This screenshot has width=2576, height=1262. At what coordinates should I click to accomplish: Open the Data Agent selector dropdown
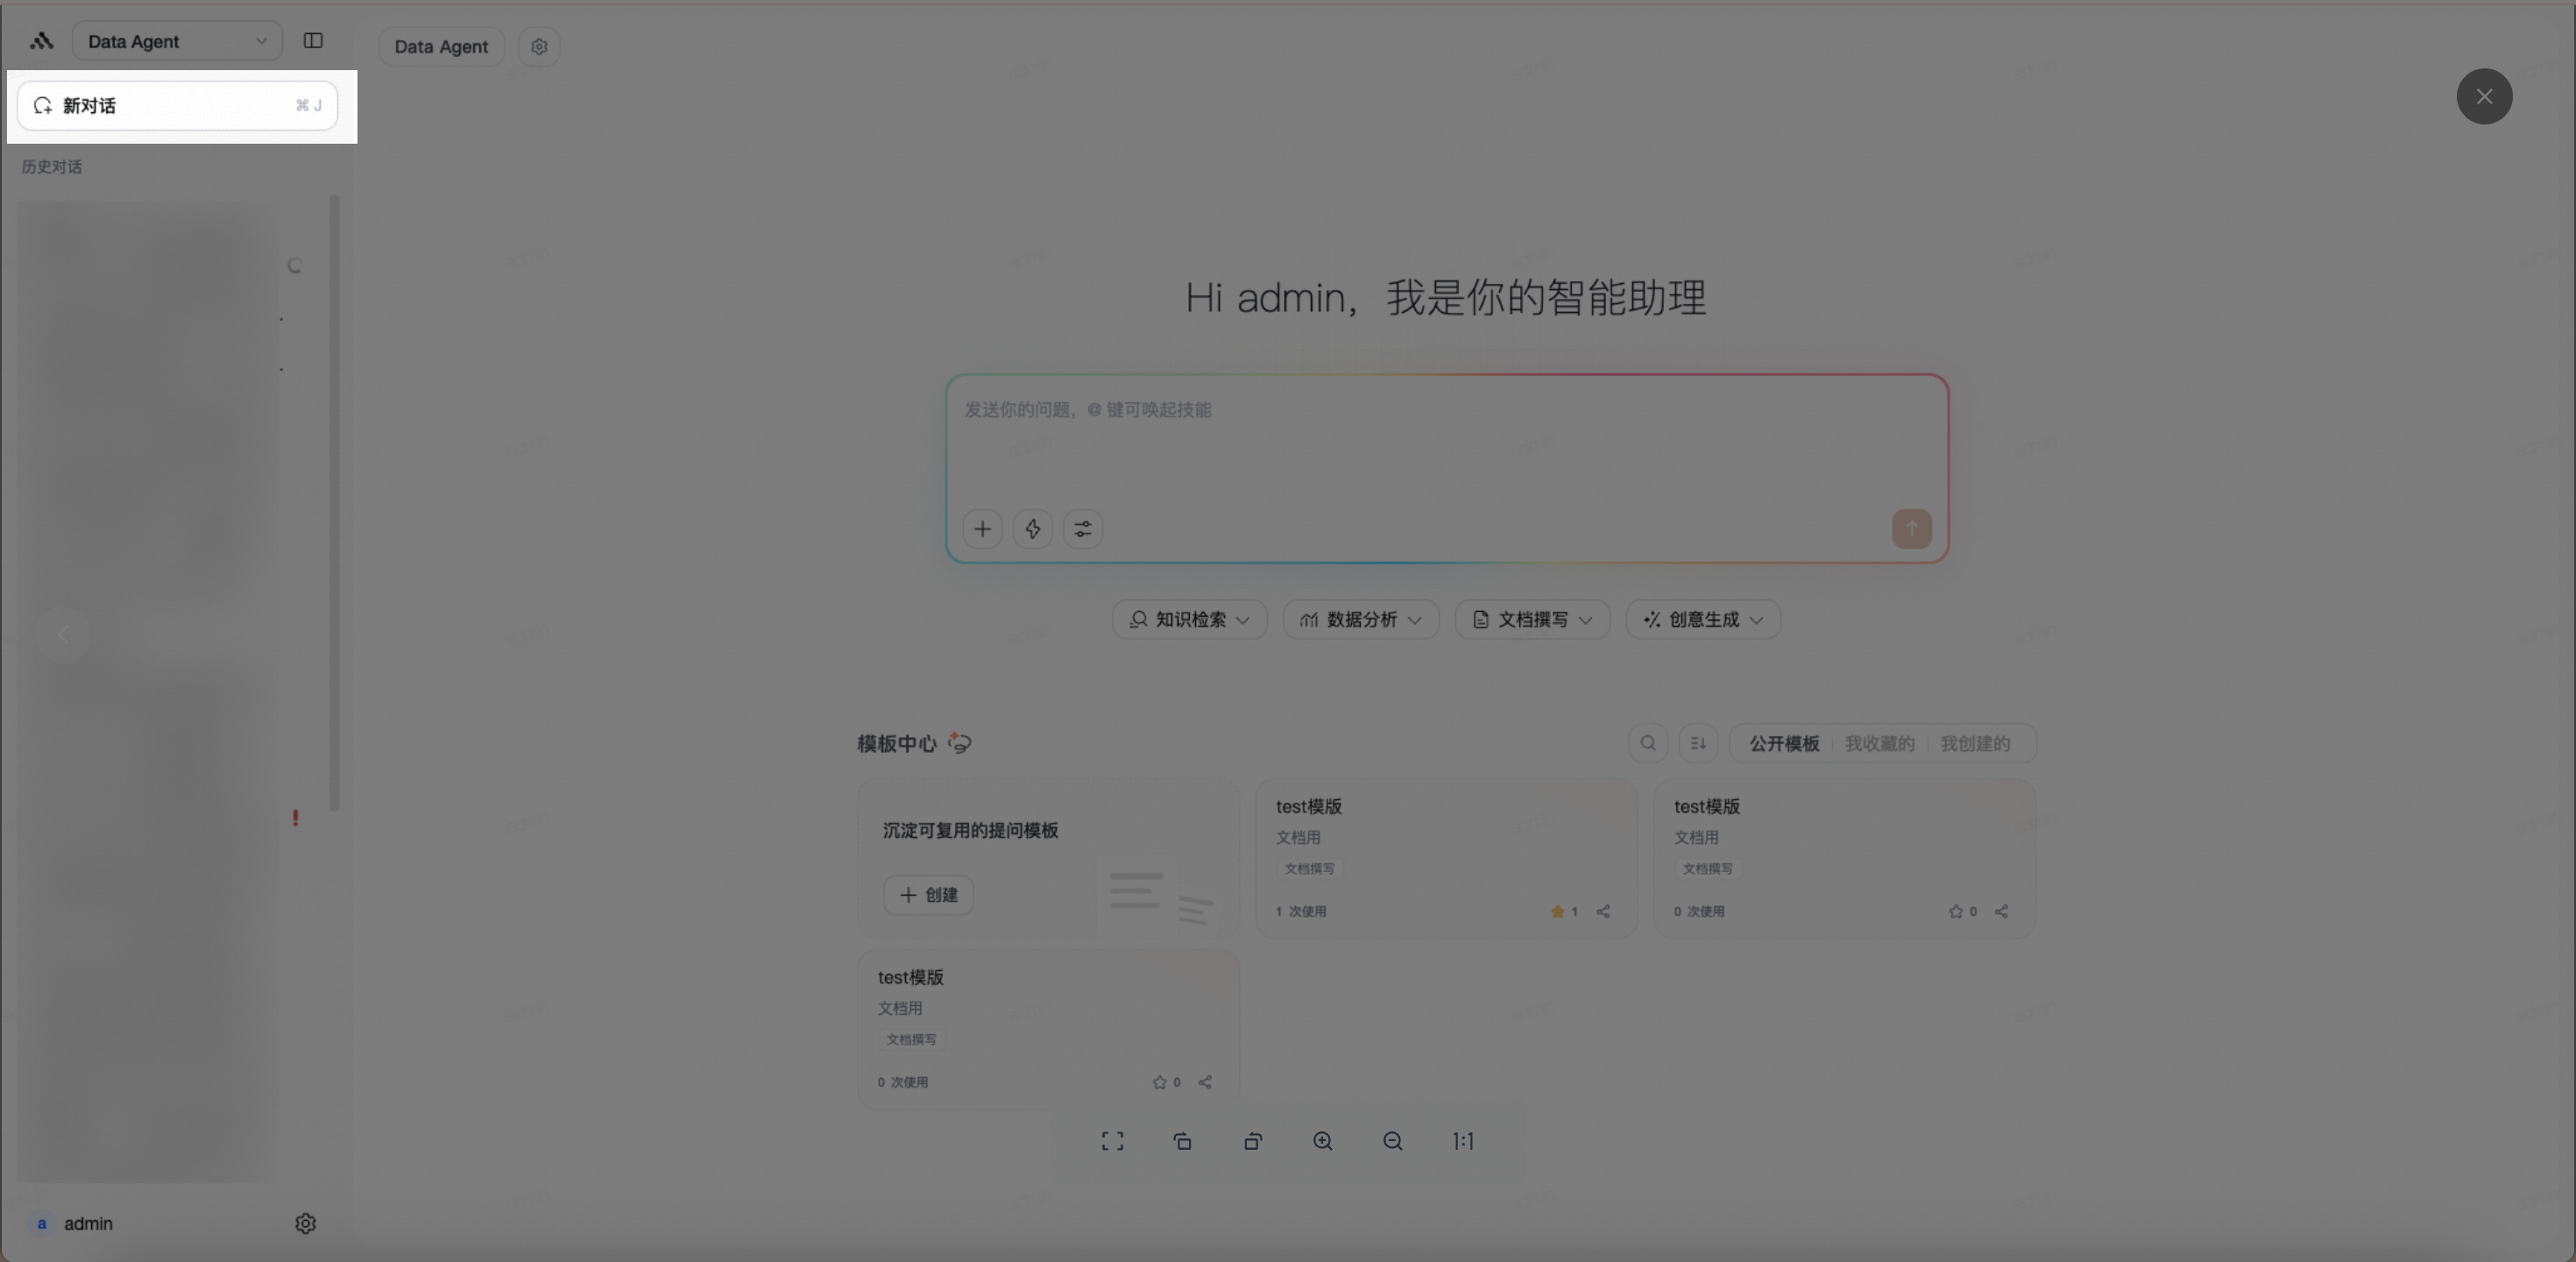[177, 41]
